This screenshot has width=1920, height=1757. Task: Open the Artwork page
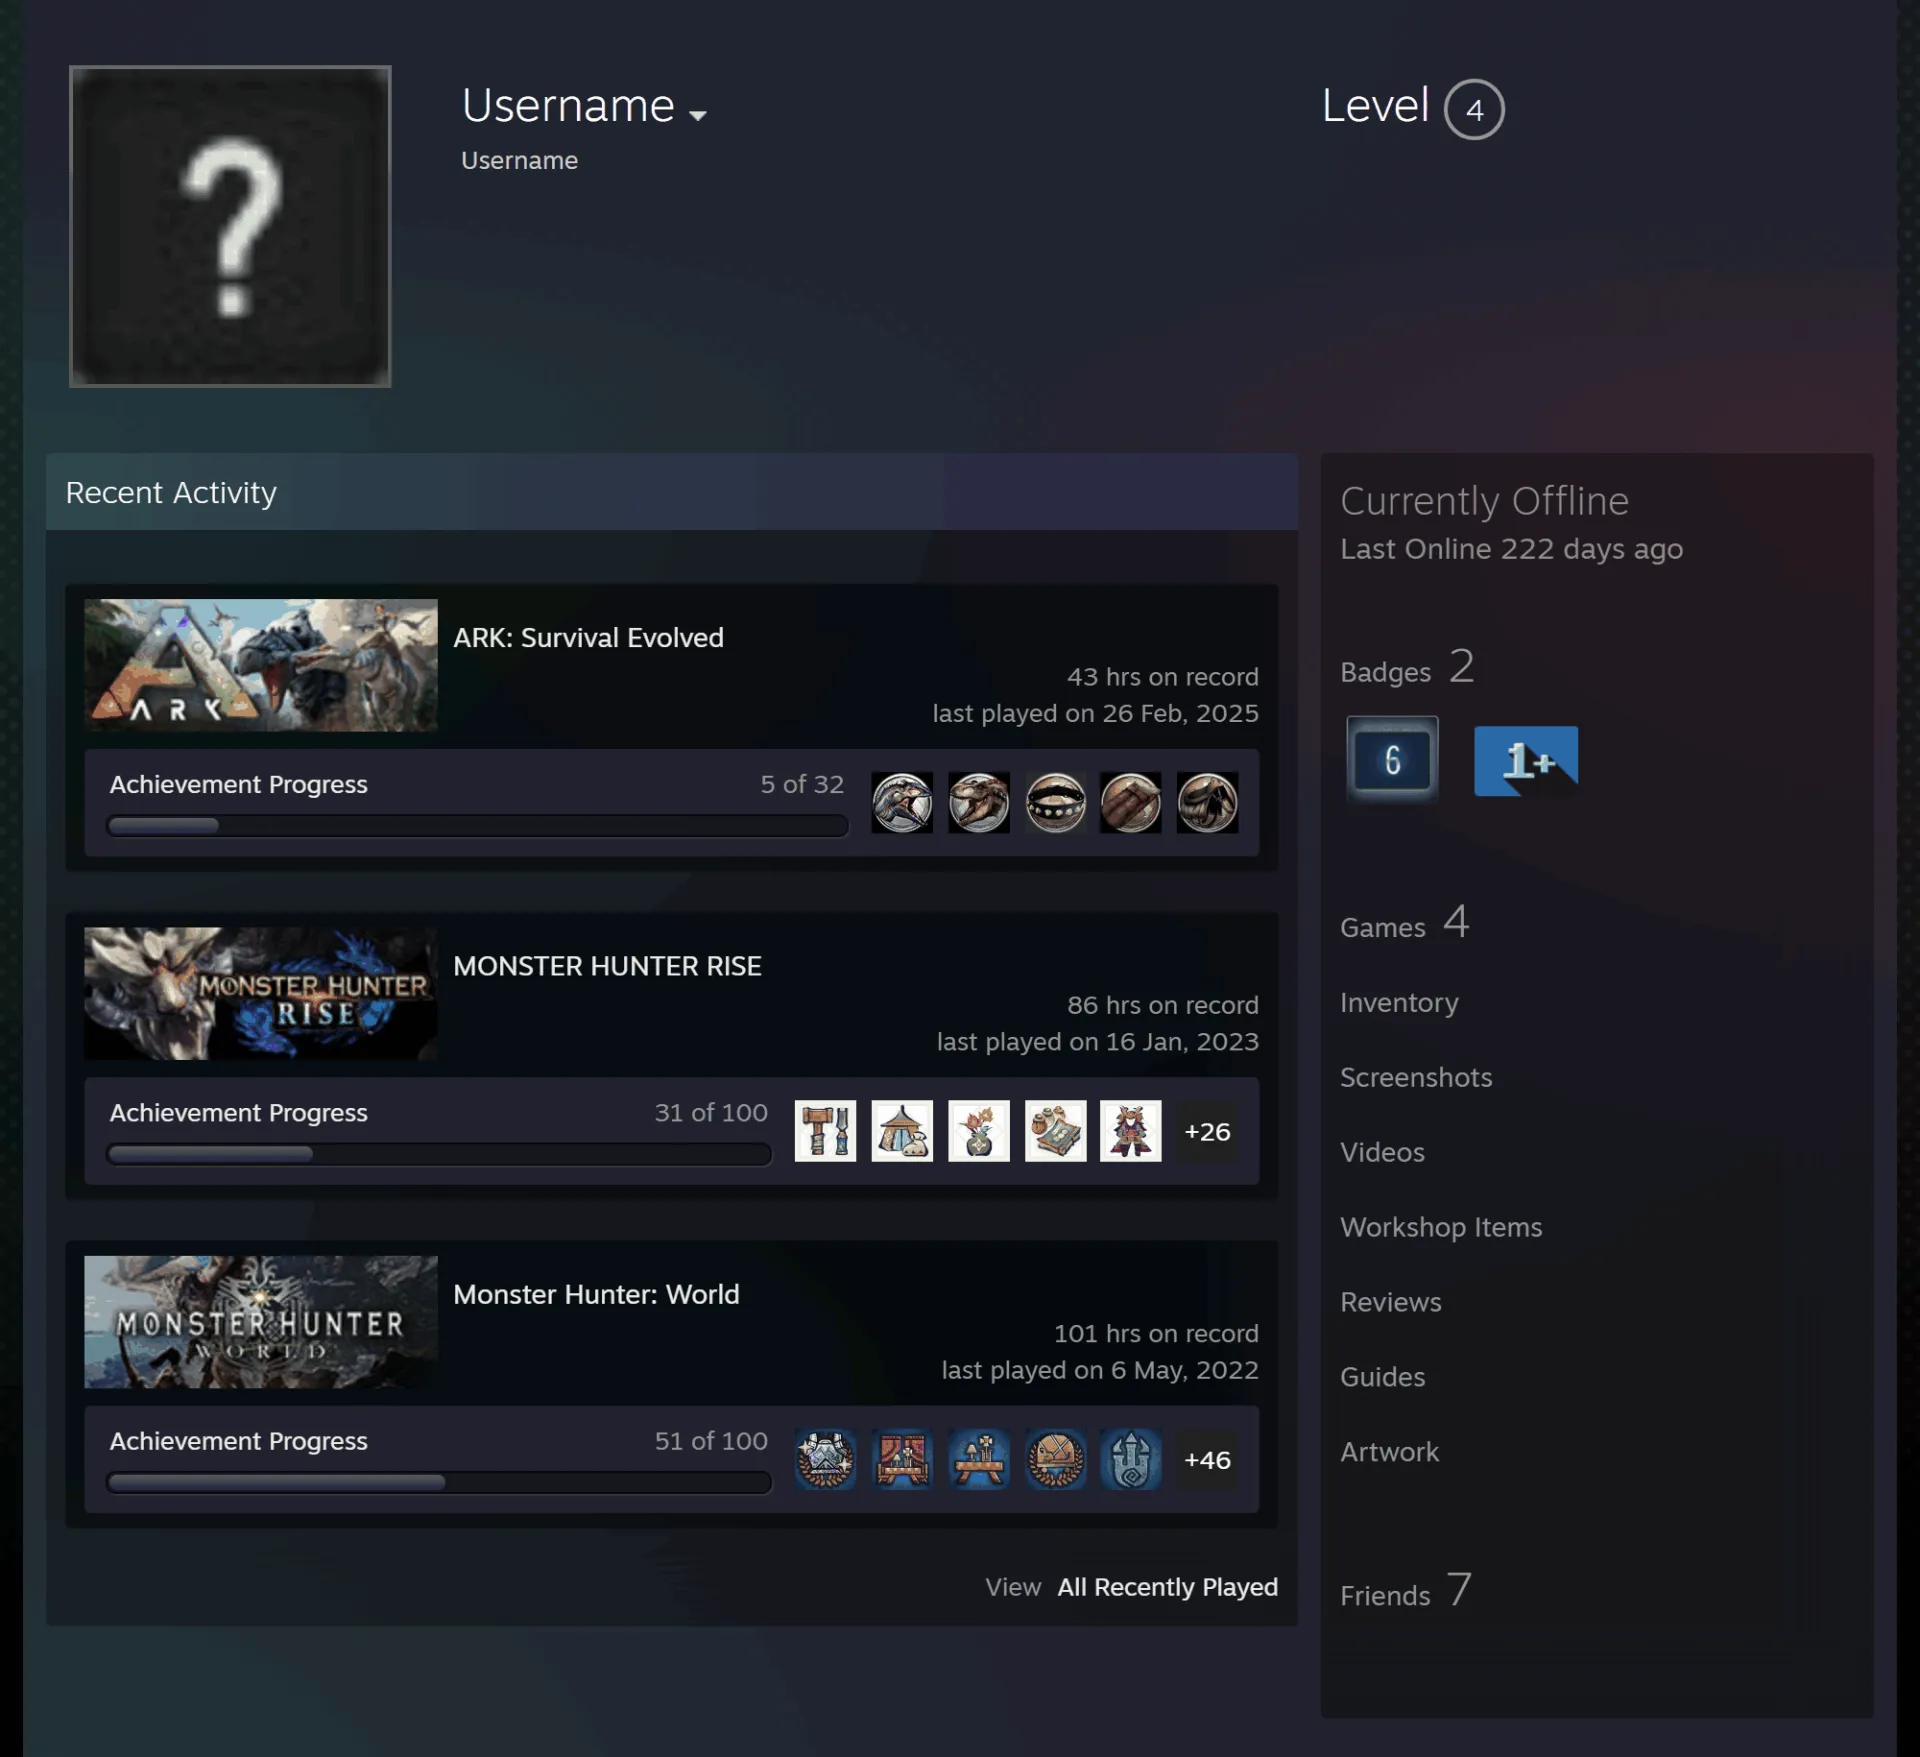click(1389, 1452)
